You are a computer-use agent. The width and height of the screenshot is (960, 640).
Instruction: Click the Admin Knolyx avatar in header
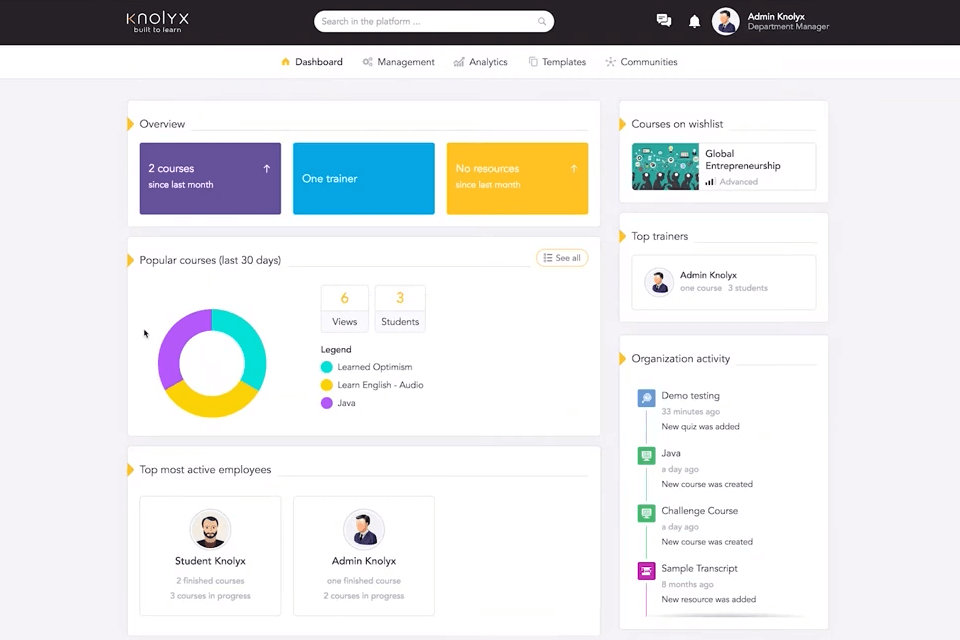[726, 21]
